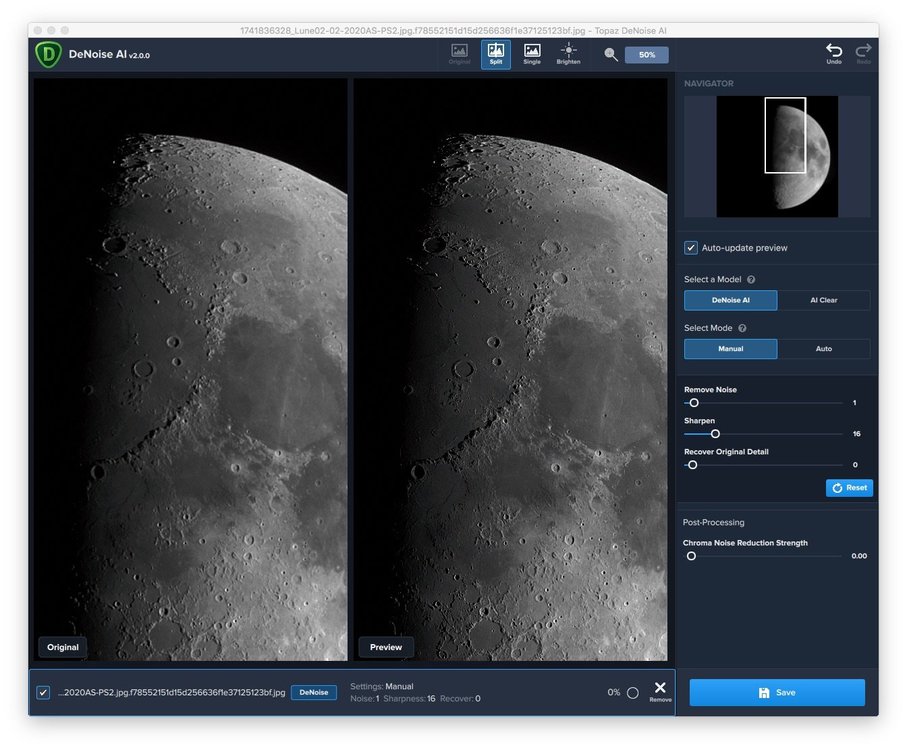Screen dimensions: 907x750
Task: Click the Navigator moon thumbnail
Action: tap(777, 157)
